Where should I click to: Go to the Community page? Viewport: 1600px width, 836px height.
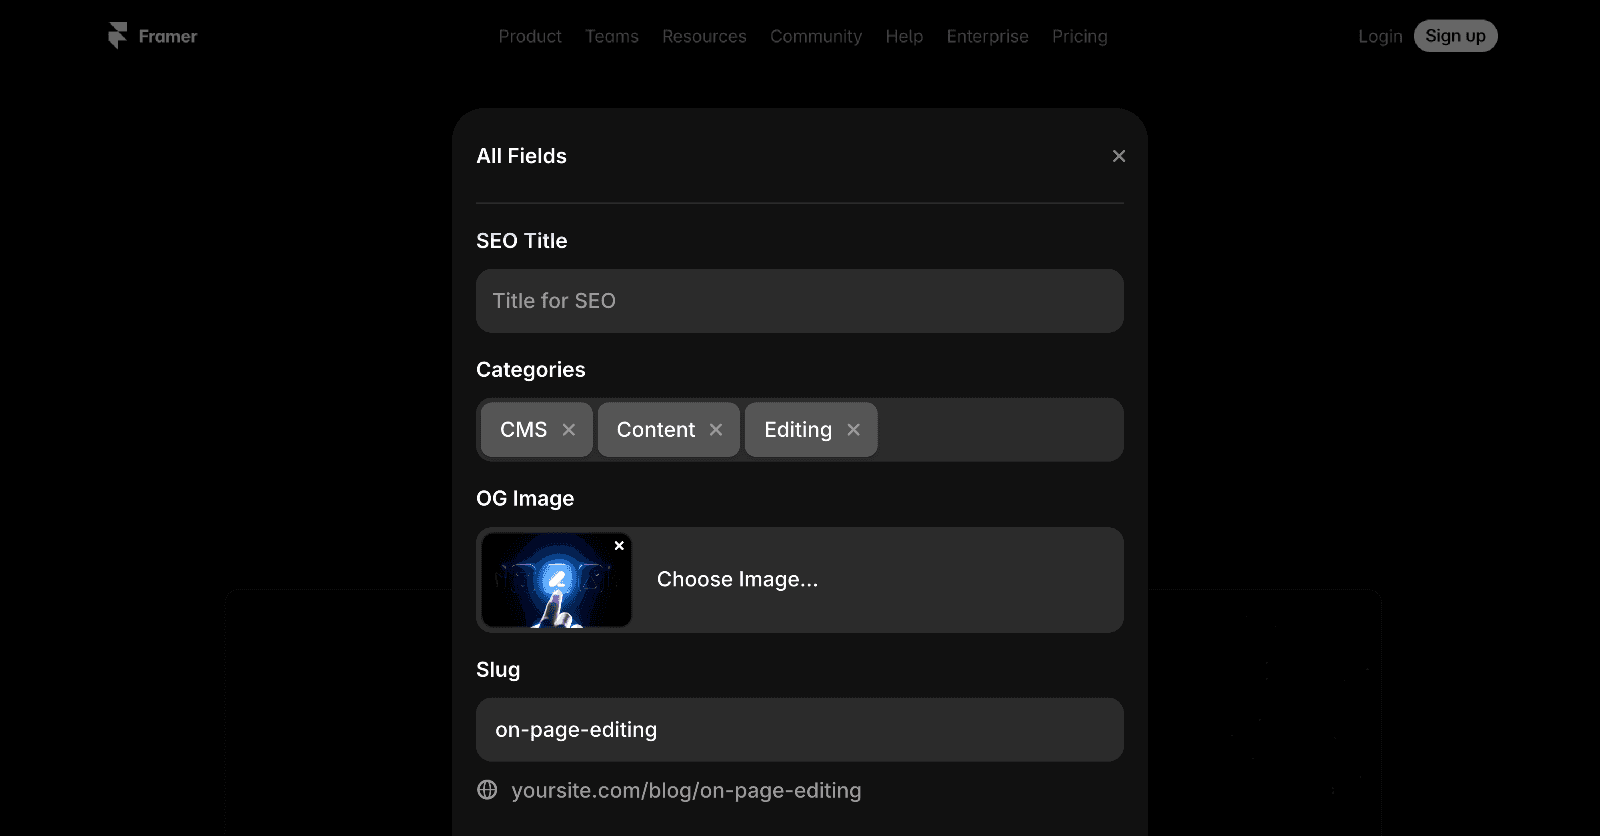click(x=816, y=37)
